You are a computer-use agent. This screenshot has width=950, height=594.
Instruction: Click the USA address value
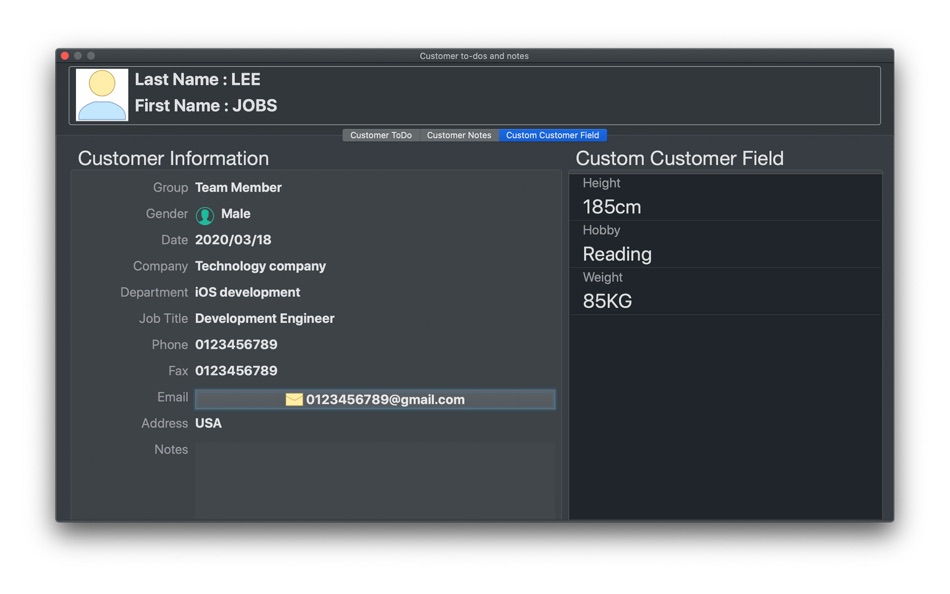point(208,423)
